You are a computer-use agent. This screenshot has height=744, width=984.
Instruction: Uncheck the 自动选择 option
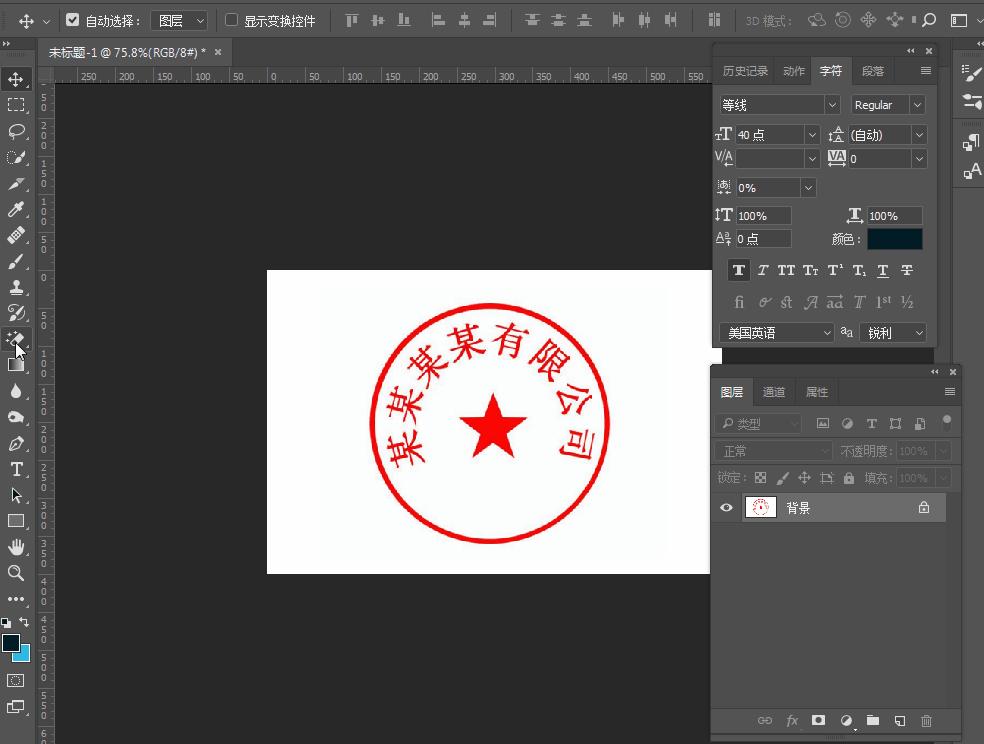pos(74,19)
